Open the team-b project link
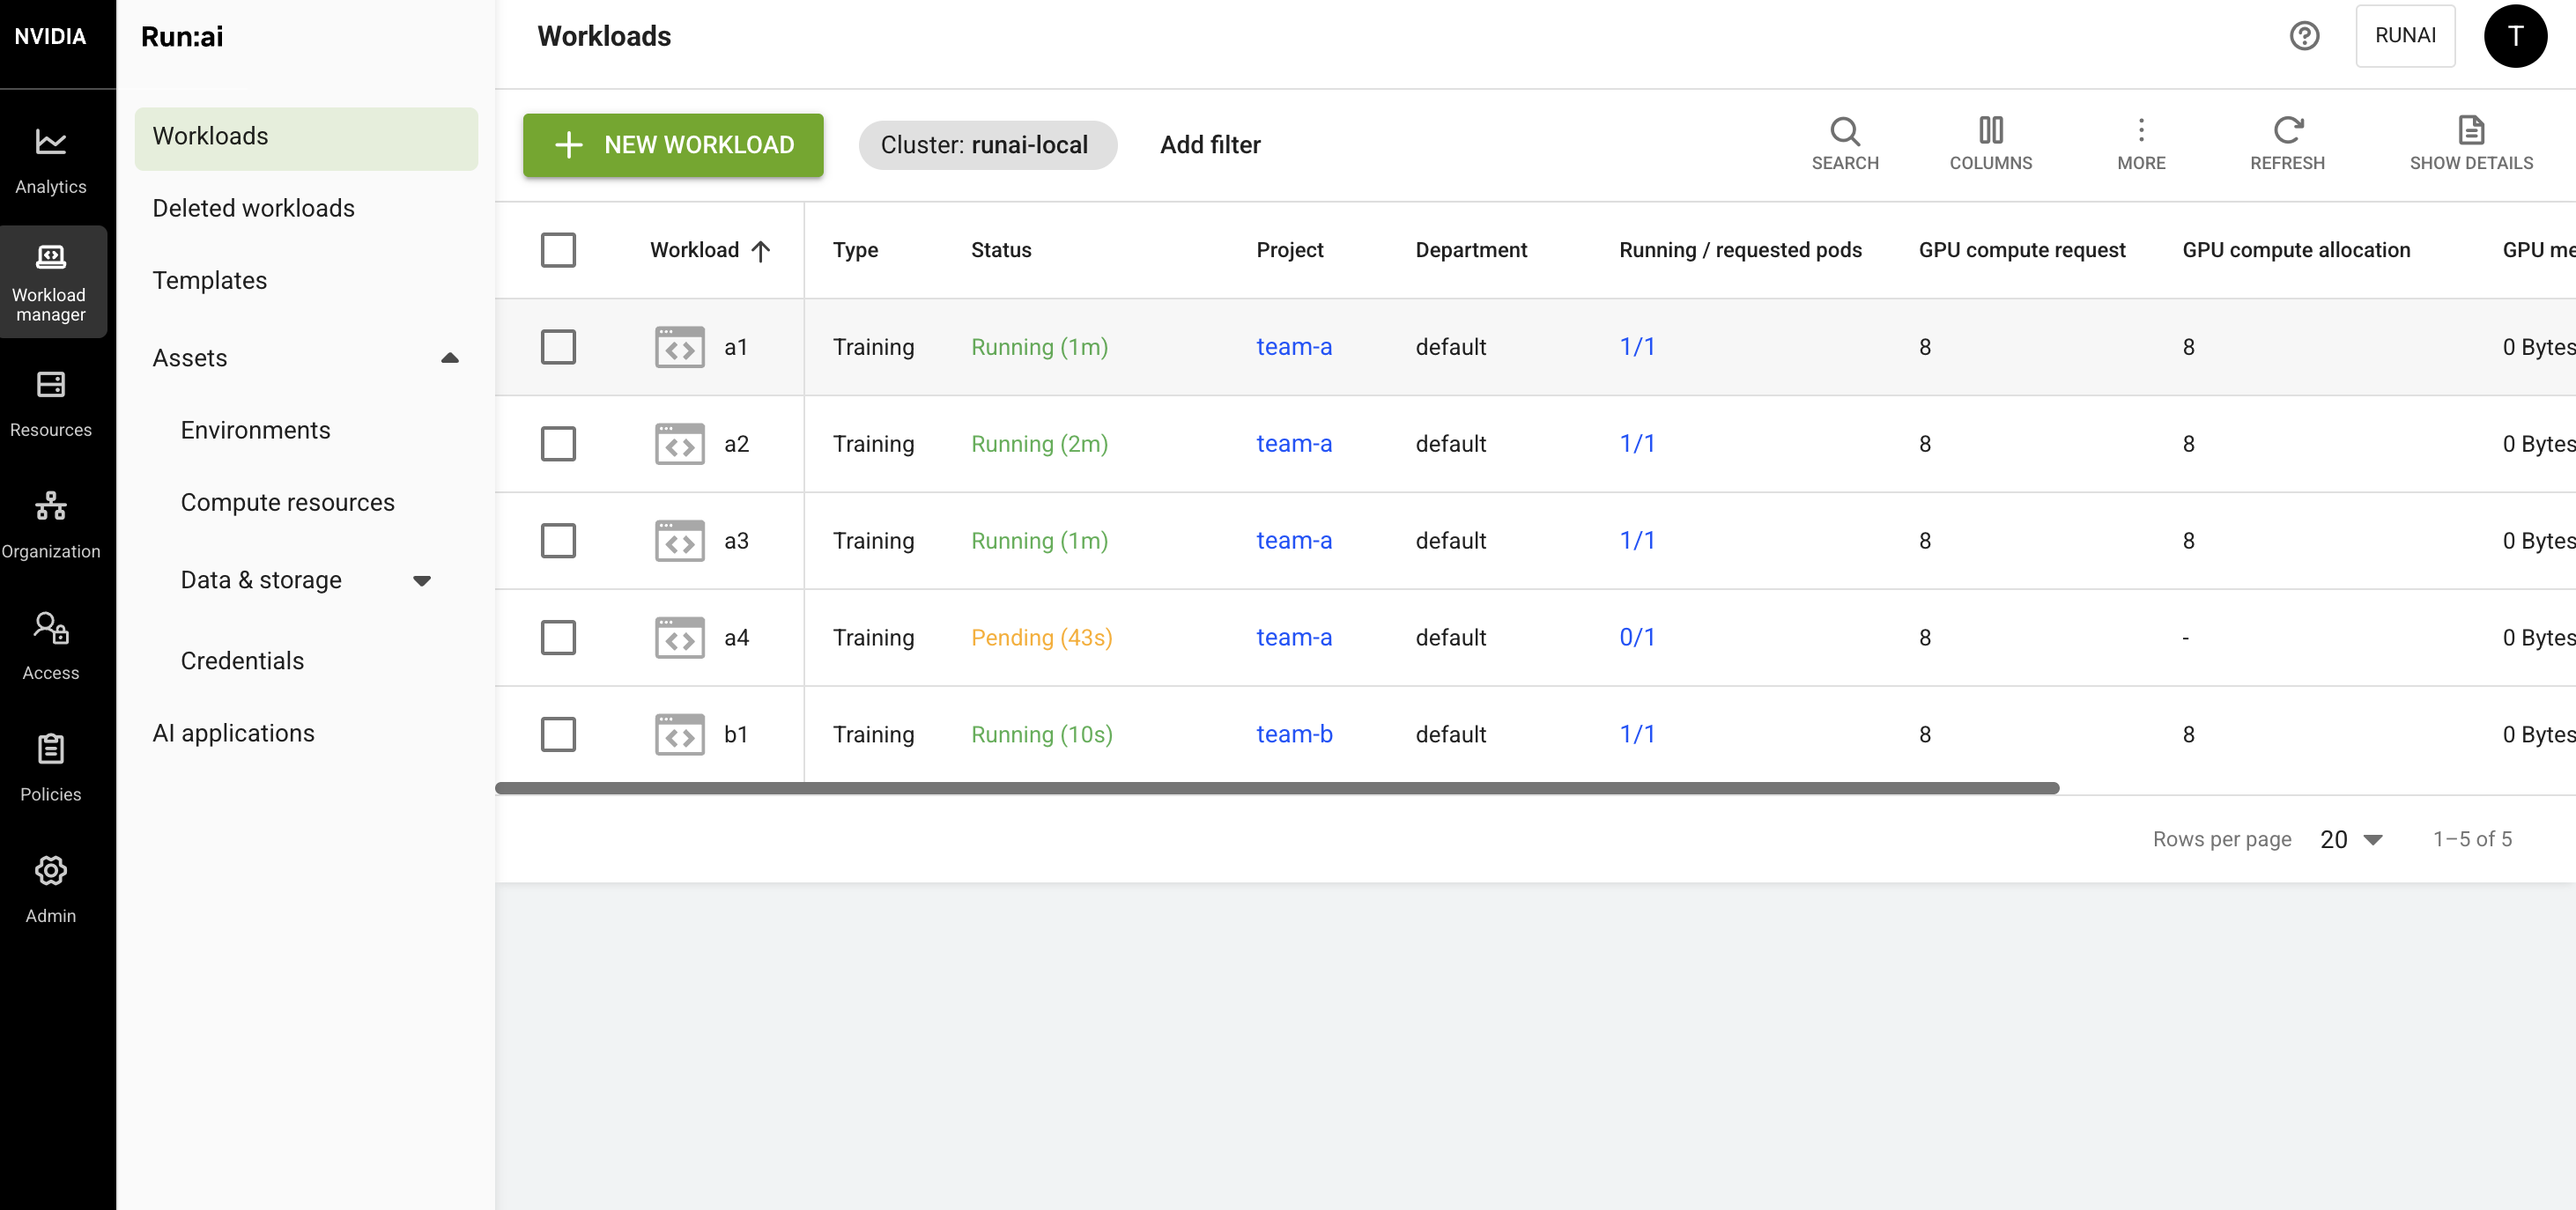2576x1210 pixels. [x=1294, y=734]
